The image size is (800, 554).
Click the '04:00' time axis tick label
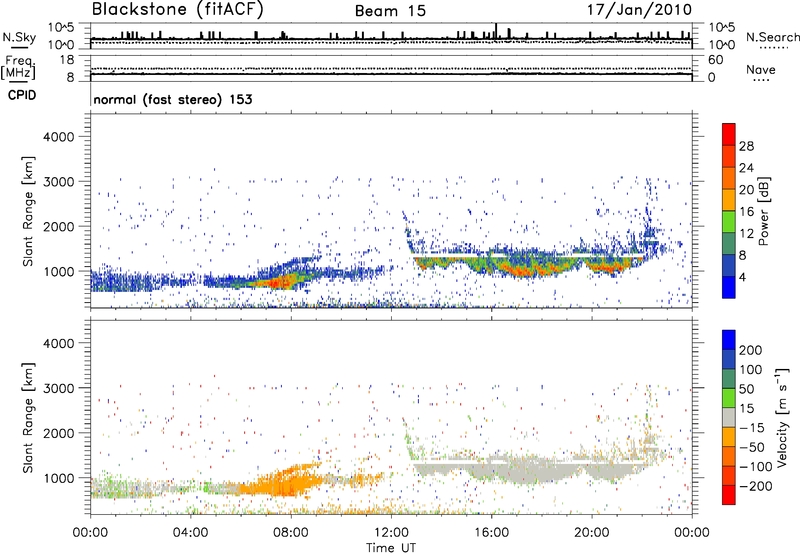(190, 533)
